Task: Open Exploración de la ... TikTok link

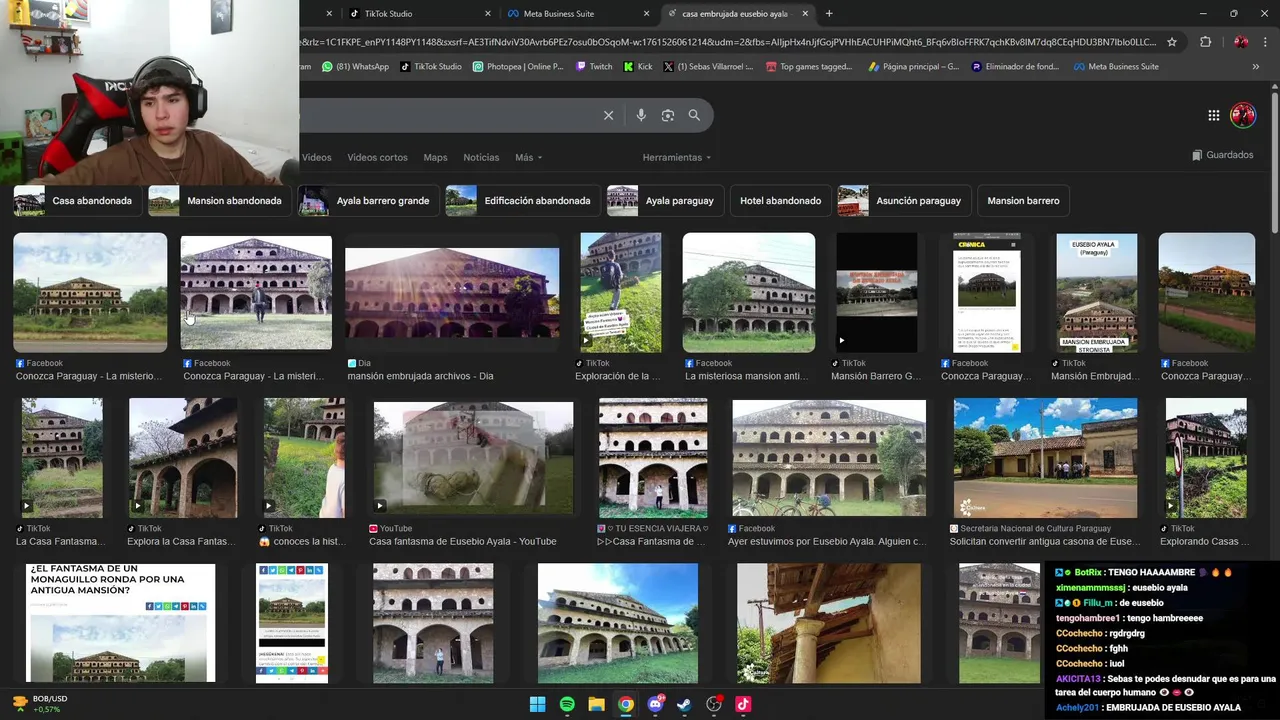Action: click(x=618, y=376)
